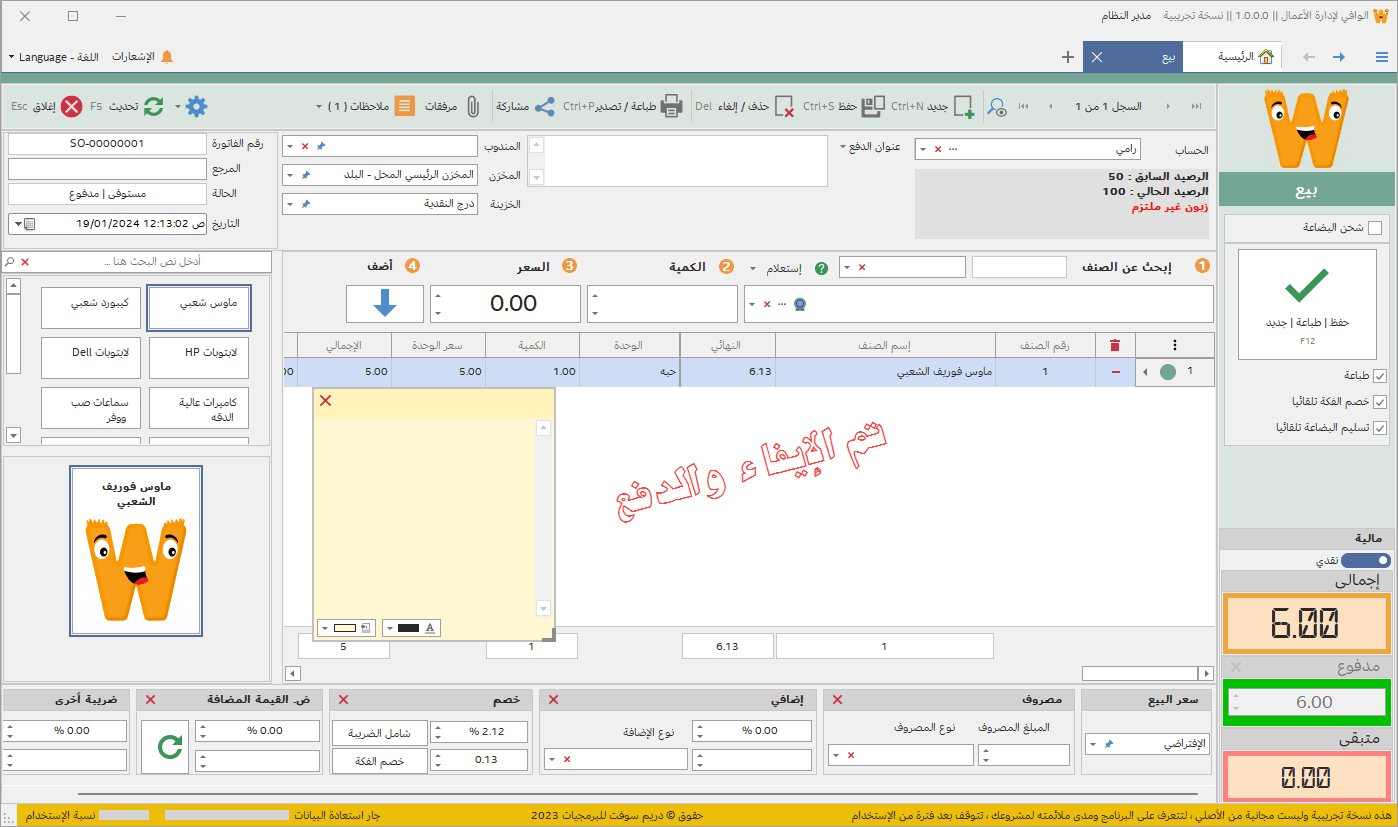1398x827 pixels.
Task: Click the Home tab house icon
Action: click(x=1266, y=57)
